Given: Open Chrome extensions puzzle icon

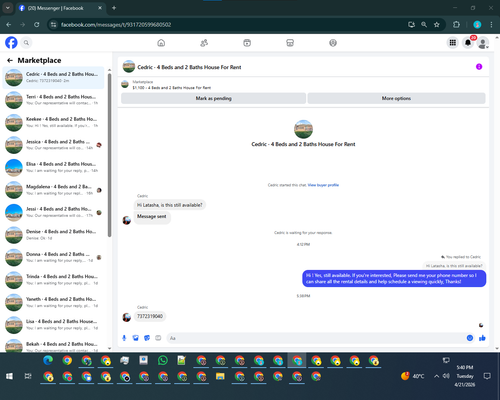Looking at the screenshot, I should [456, 25].
